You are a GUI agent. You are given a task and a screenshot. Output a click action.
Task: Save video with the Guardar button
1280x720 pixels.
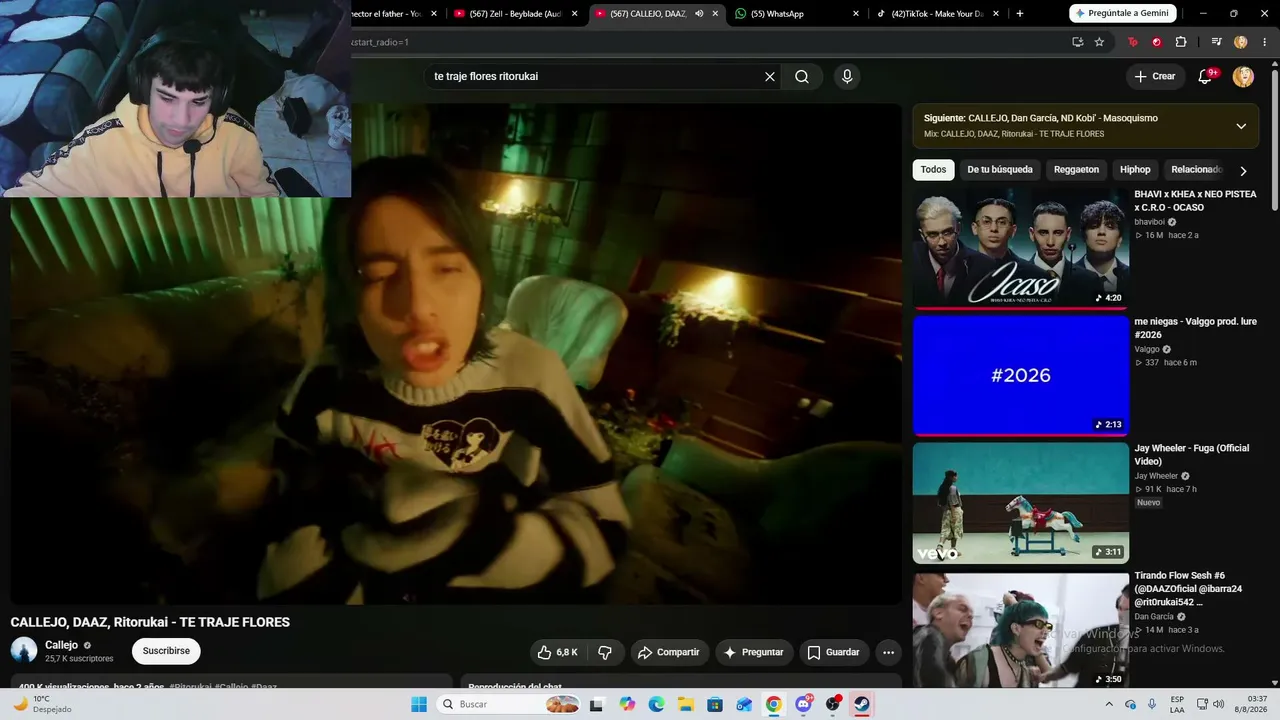(x=833, y=652)
